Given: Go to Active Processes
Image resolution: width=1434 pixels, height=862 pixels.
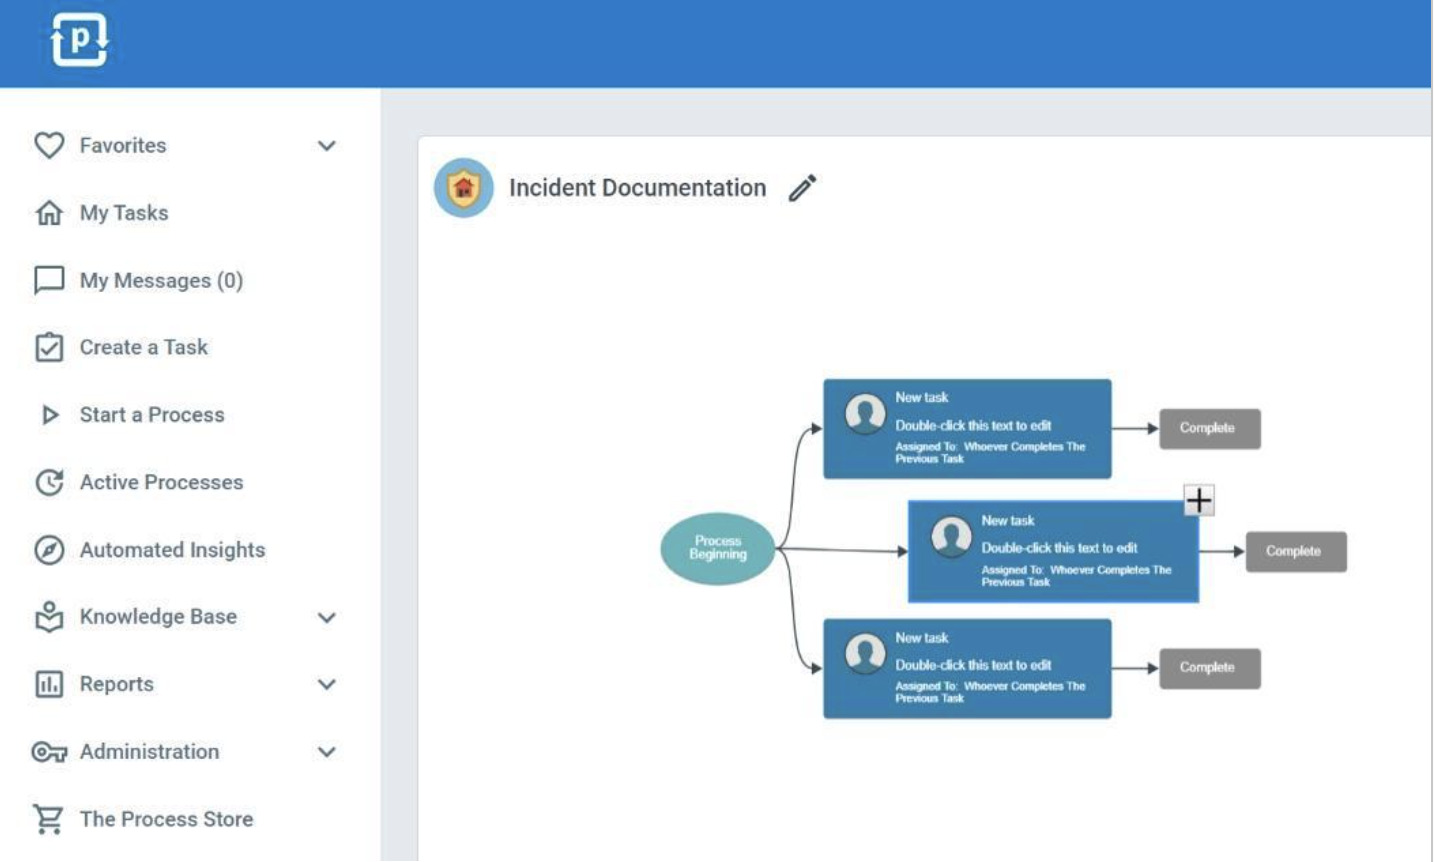Looking at the screenshot, I should coord(161,482).
